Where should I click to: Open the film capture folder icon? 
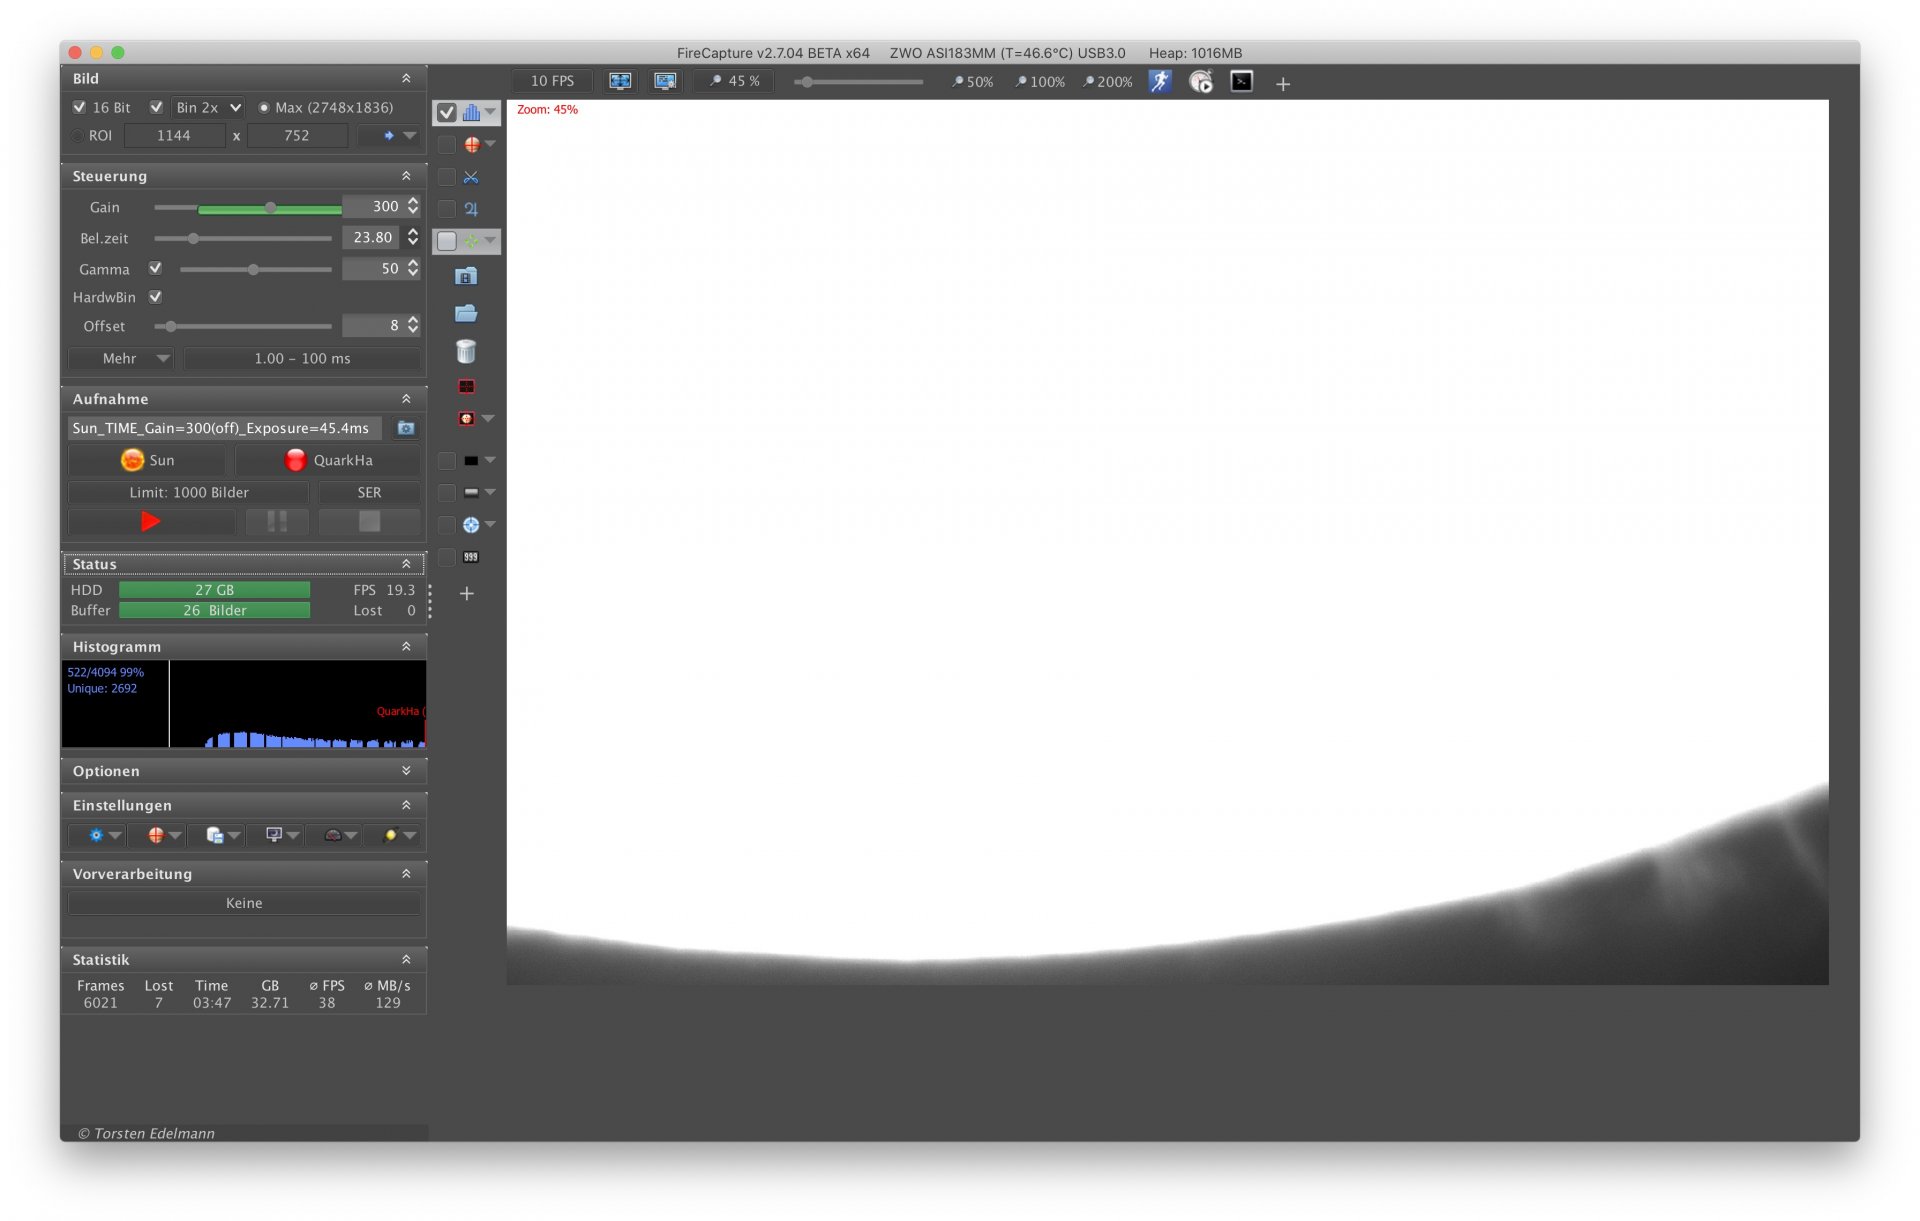466,276
